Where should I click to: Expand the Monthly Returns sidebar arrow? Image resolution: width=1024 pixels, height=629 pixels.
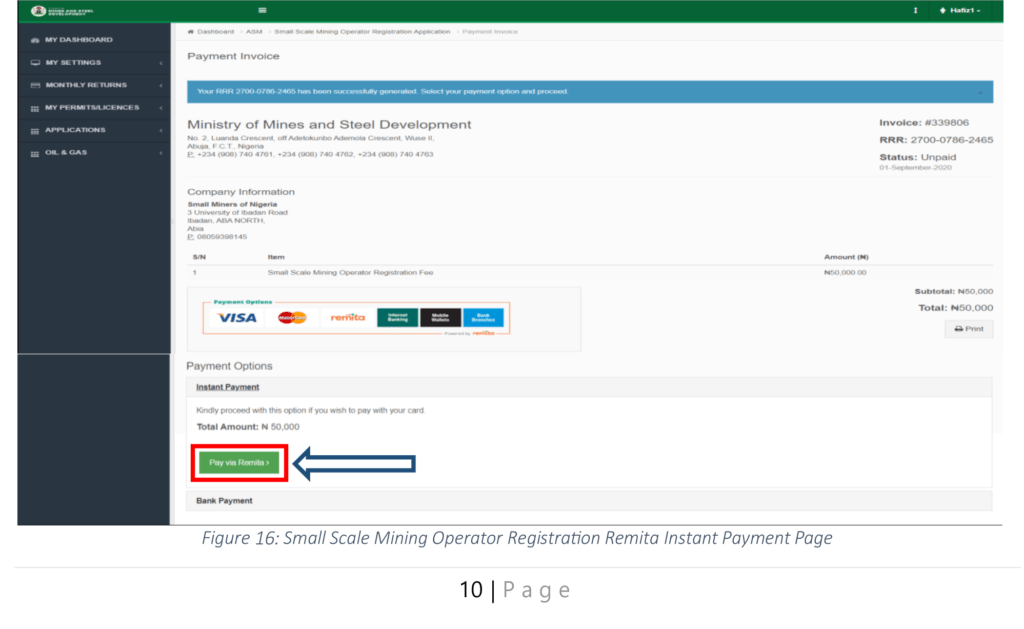tap(161, 86)
